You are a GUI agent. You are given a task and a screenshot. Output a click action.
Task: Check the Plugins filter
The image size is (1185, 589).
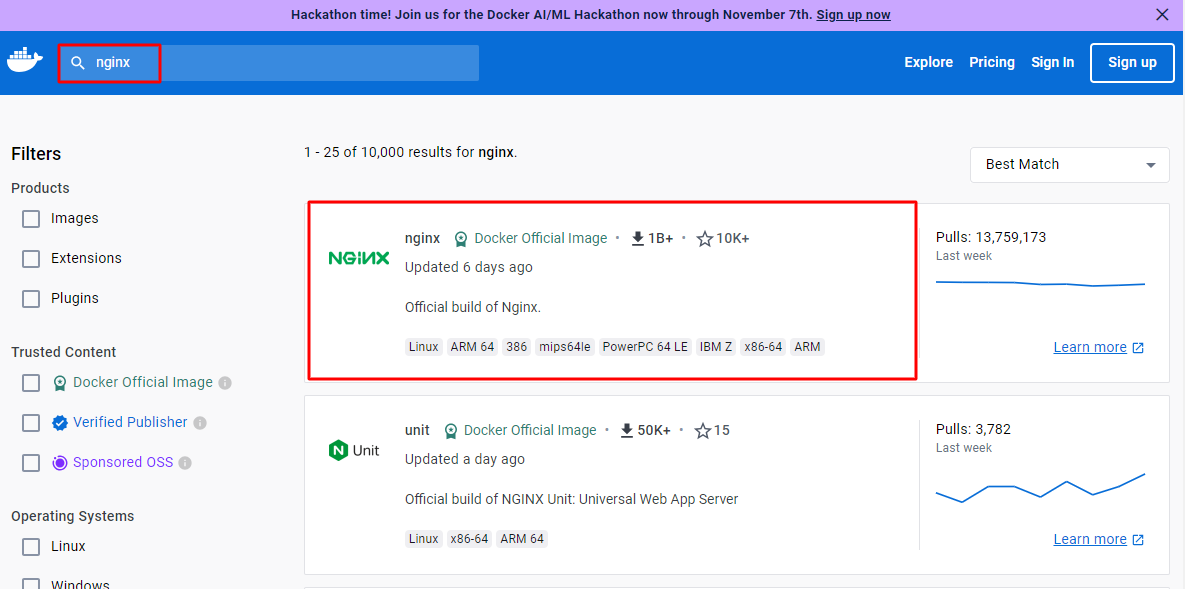click(x=31, y=299)
